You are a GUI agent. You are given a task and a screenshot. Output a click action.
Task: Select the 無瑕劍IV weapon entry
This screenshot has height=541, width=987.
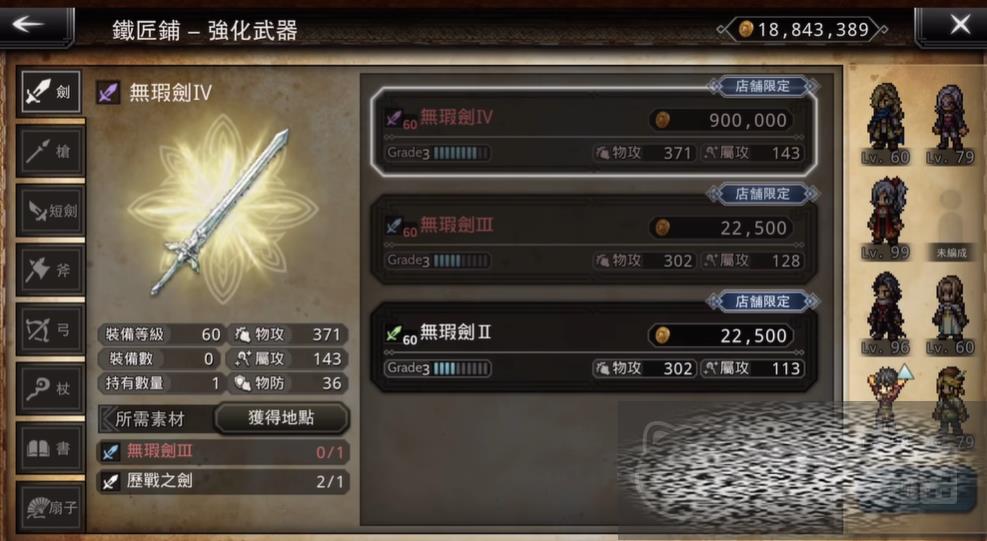594,132
